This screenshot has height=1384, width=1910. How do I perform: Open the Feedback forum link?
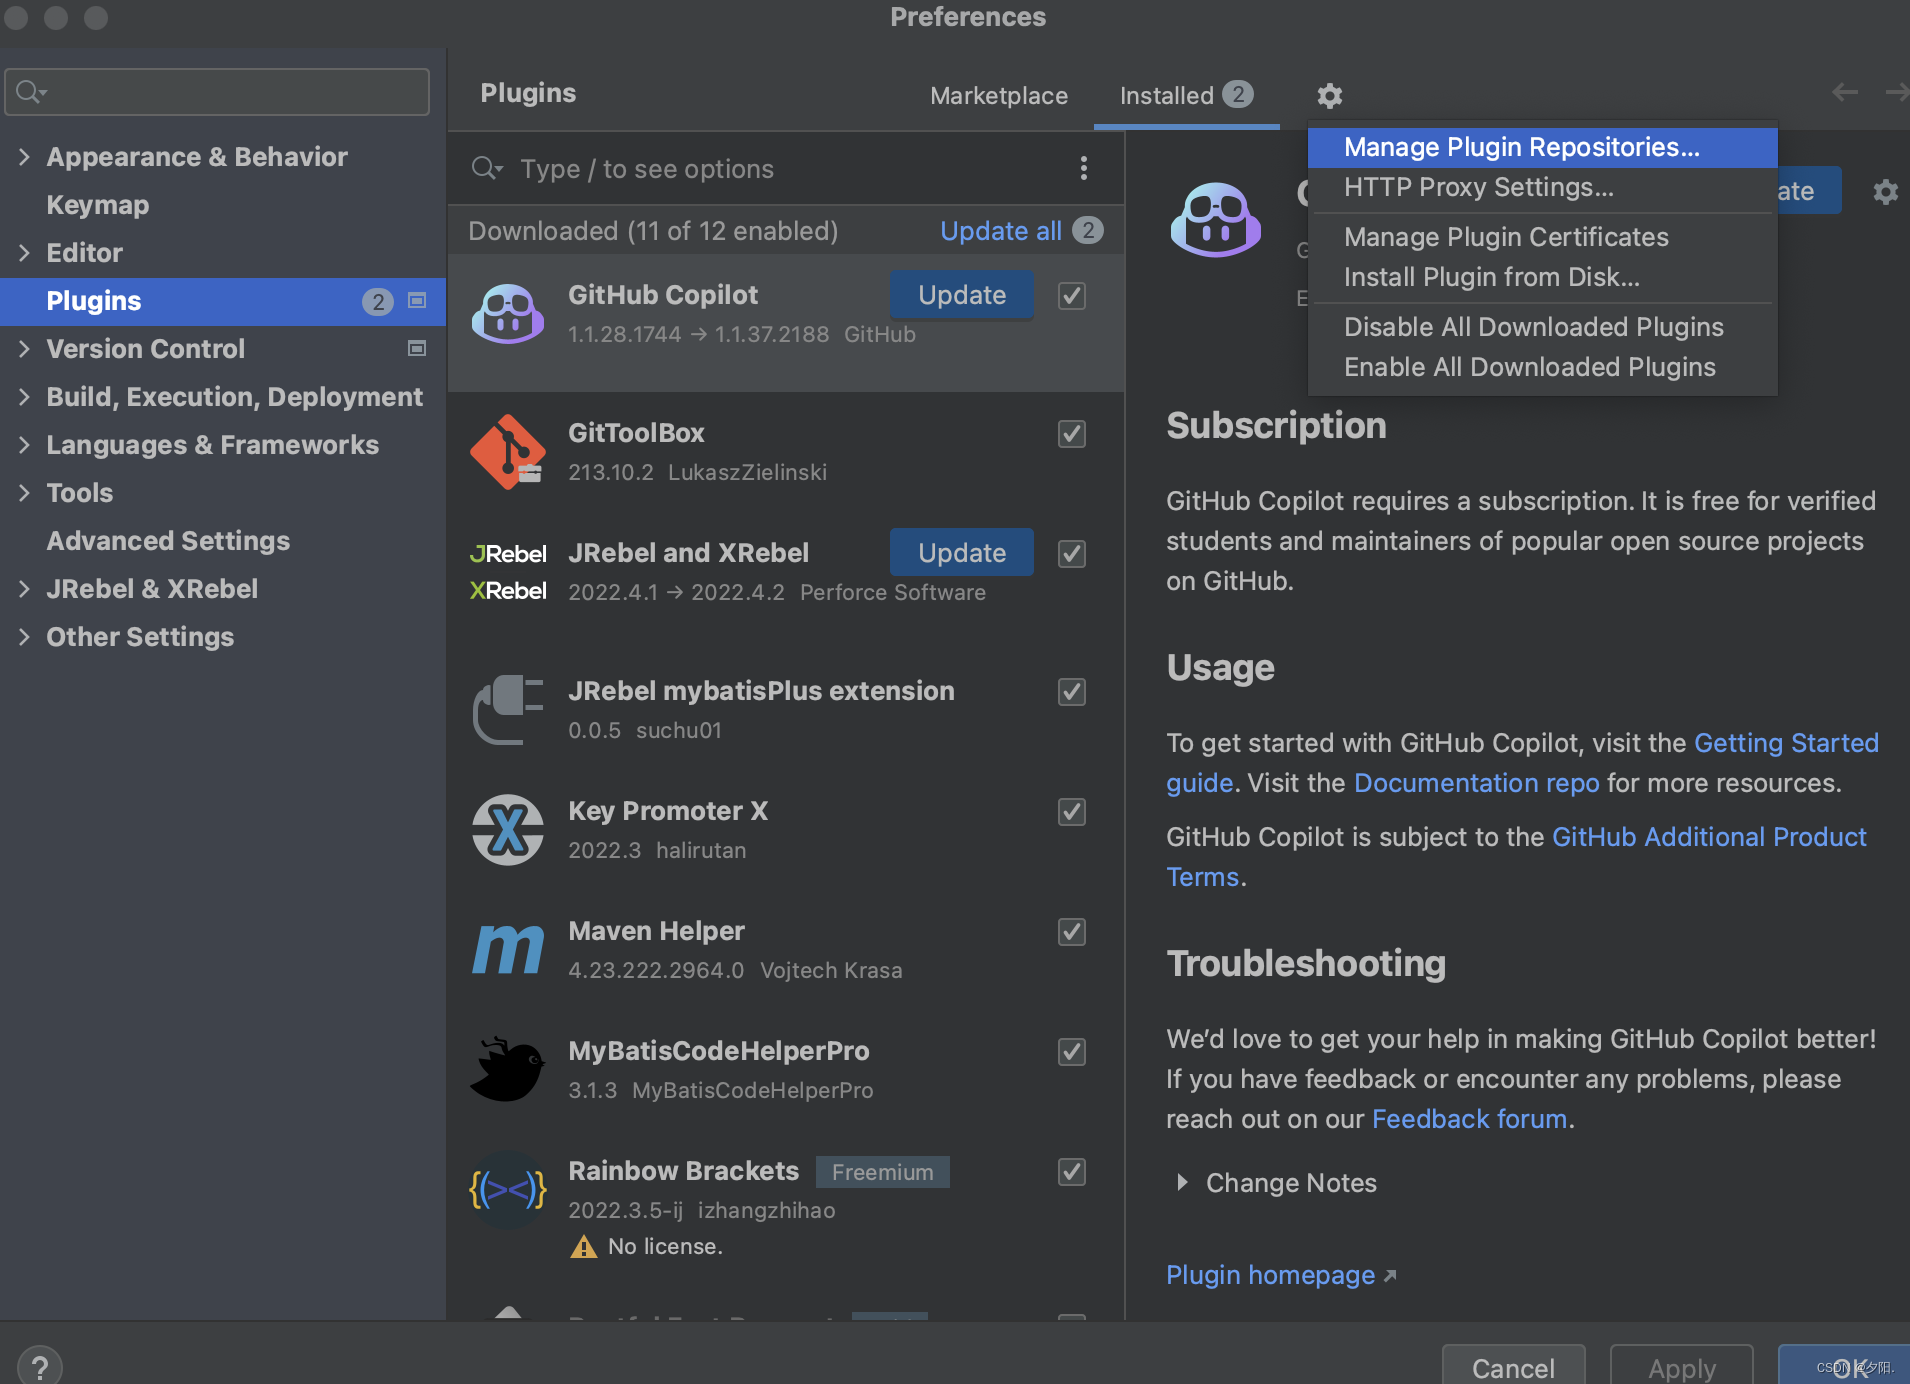click(1469, 1119)
